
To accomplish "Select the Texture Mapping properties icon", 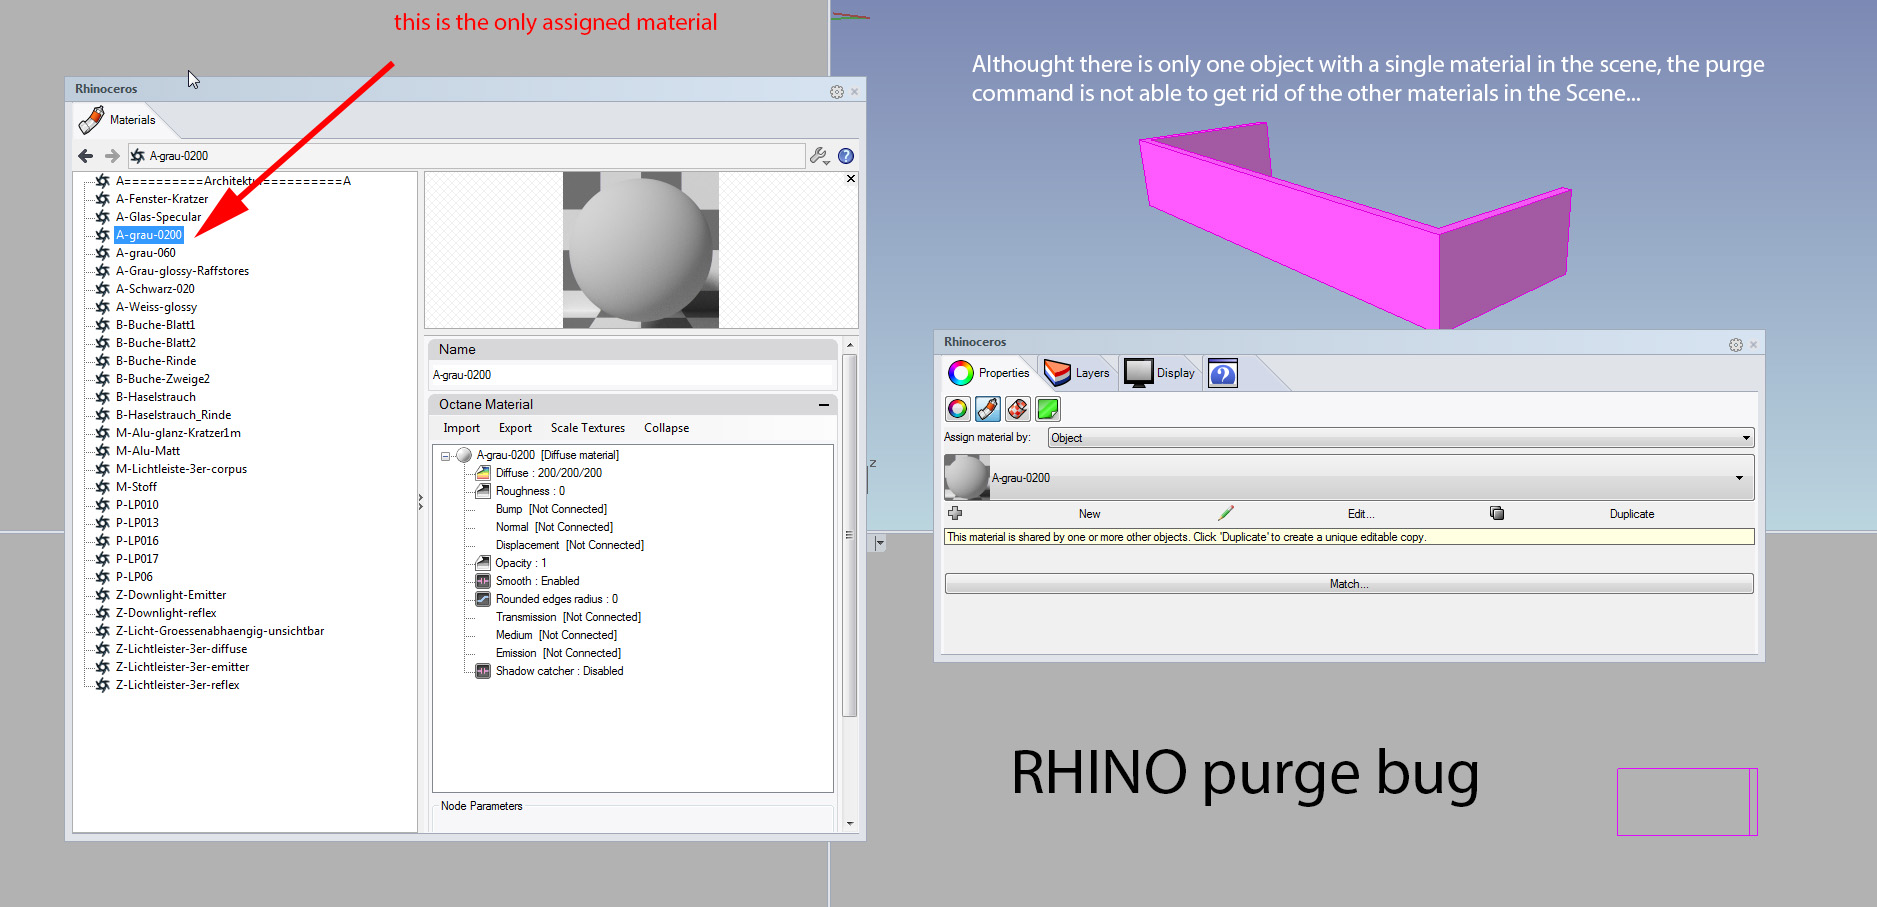I will (x=1018, y=409).
